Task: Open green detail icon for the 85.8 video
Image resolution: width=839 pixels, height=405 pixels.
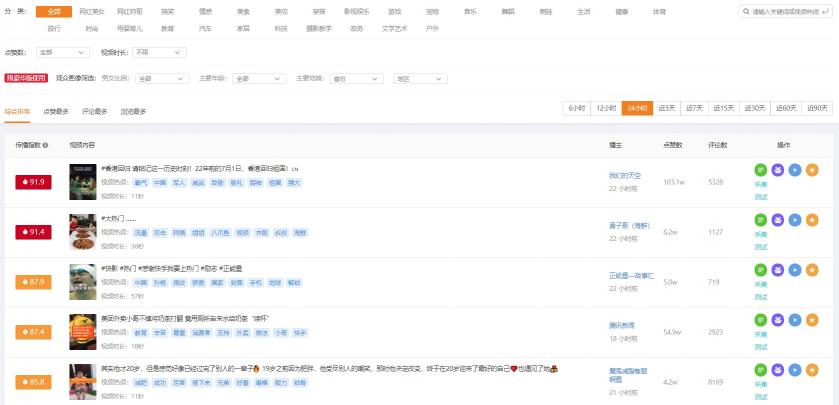Action: point(761,370)
